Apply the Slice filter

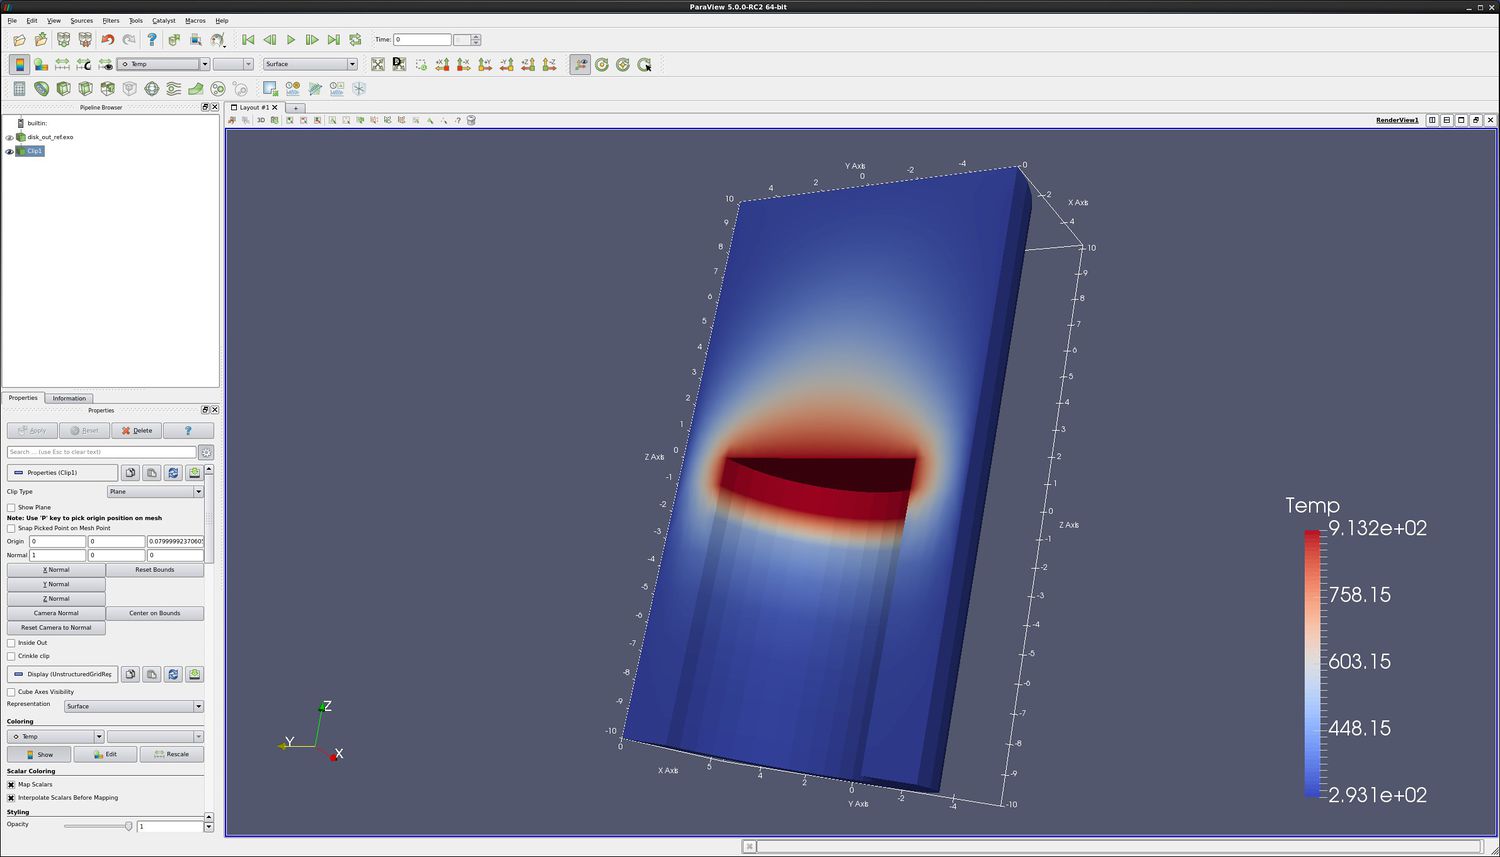tap(85, 88)
